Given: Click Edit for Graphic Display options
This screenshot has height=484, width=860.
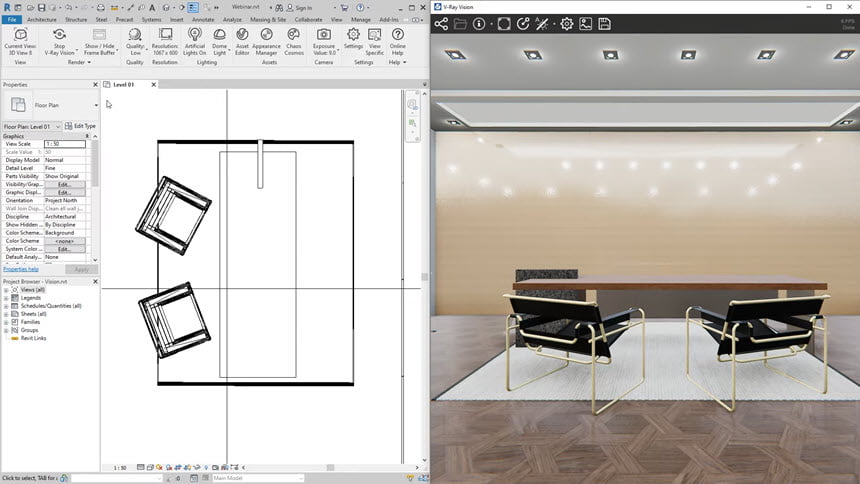Looking at the screenshot, I should [65, 193].
